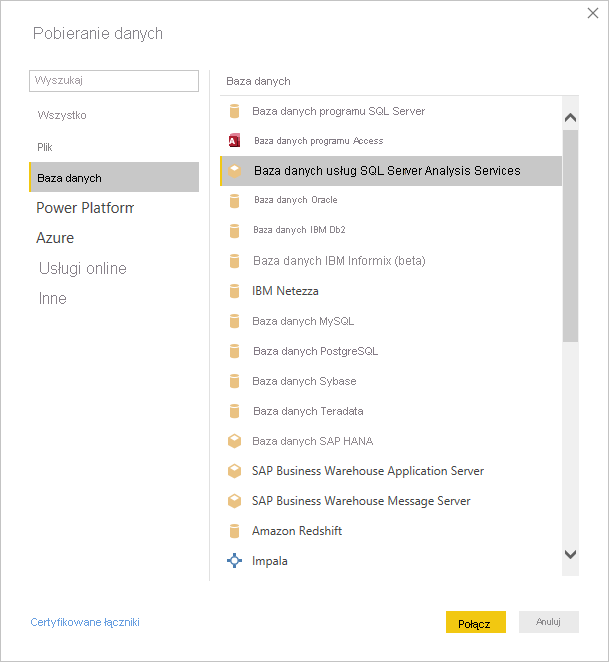Click the blue Impala connector icon
The height and width of the screenshot is (662, 609).
coord(234,561)
